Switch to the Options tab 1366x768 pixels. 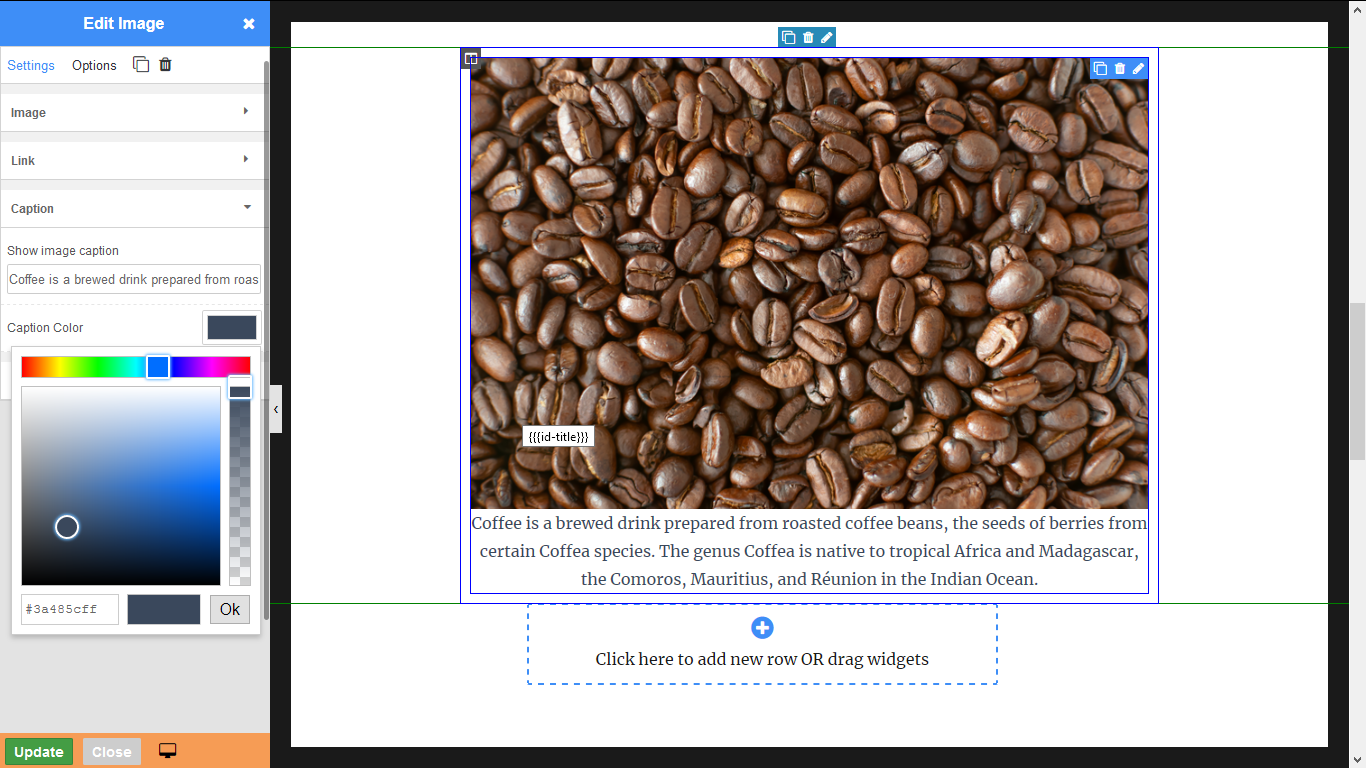[x=94, y=66]
